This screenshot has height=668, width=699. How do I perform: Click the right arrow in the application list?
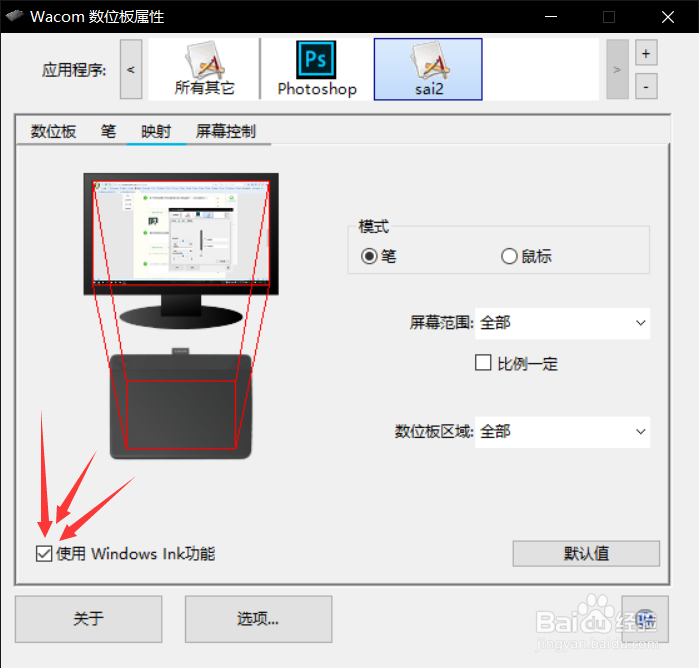pos(617,69)
